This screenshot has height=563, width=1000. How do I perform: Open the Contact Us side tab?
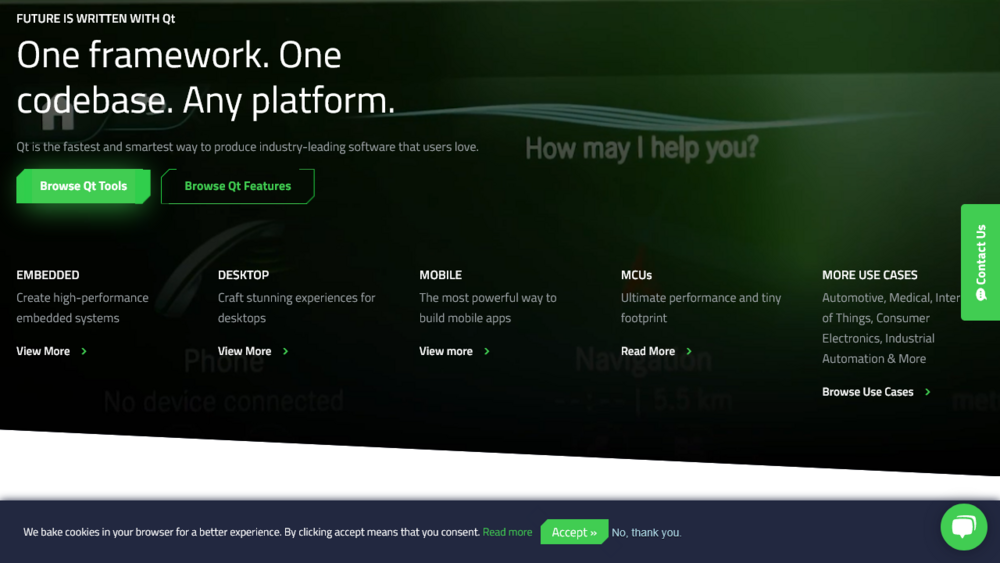pyautogui.click(x=980, y=262)
